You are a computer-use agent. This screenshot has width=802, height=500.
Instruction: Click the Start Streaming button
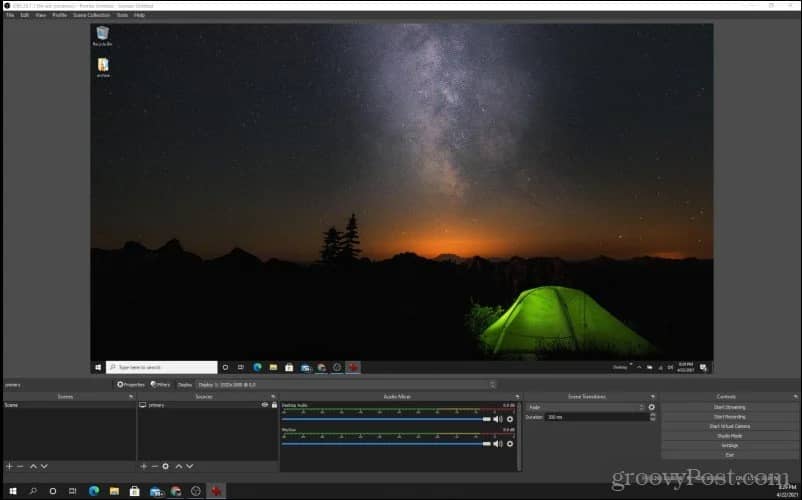(x=729, y=407)
